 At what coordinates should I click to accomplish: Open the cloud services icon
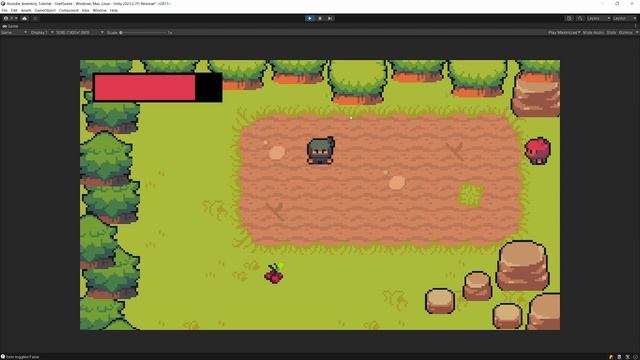pyautogui.click(x=24, y=18)
